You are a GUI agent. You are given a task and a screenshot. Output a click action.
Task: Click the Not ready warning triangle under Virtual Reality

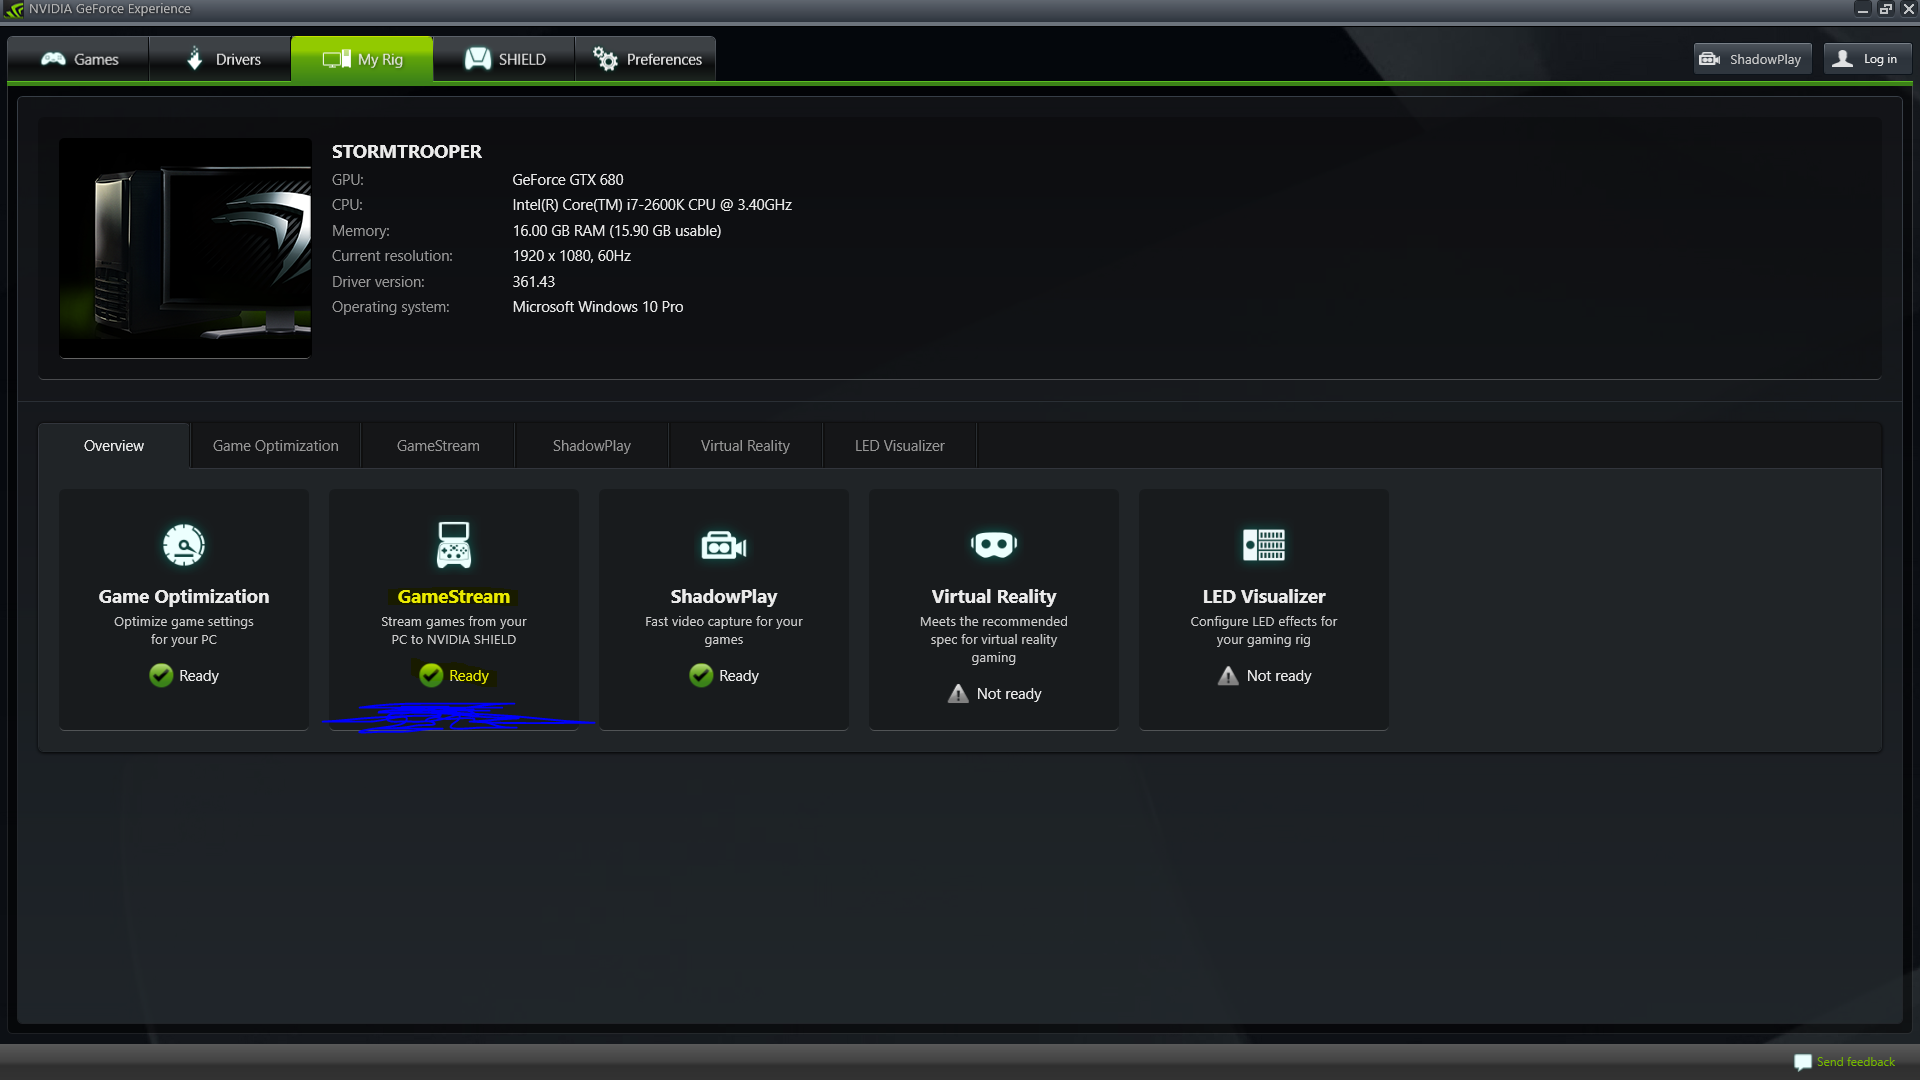click(x=958, y=694)
